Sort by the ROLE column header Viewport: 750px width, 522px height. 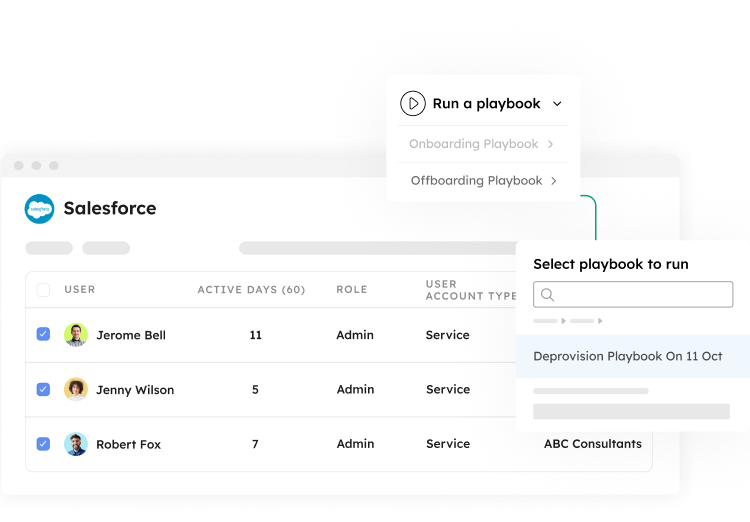tap(352, 289)
